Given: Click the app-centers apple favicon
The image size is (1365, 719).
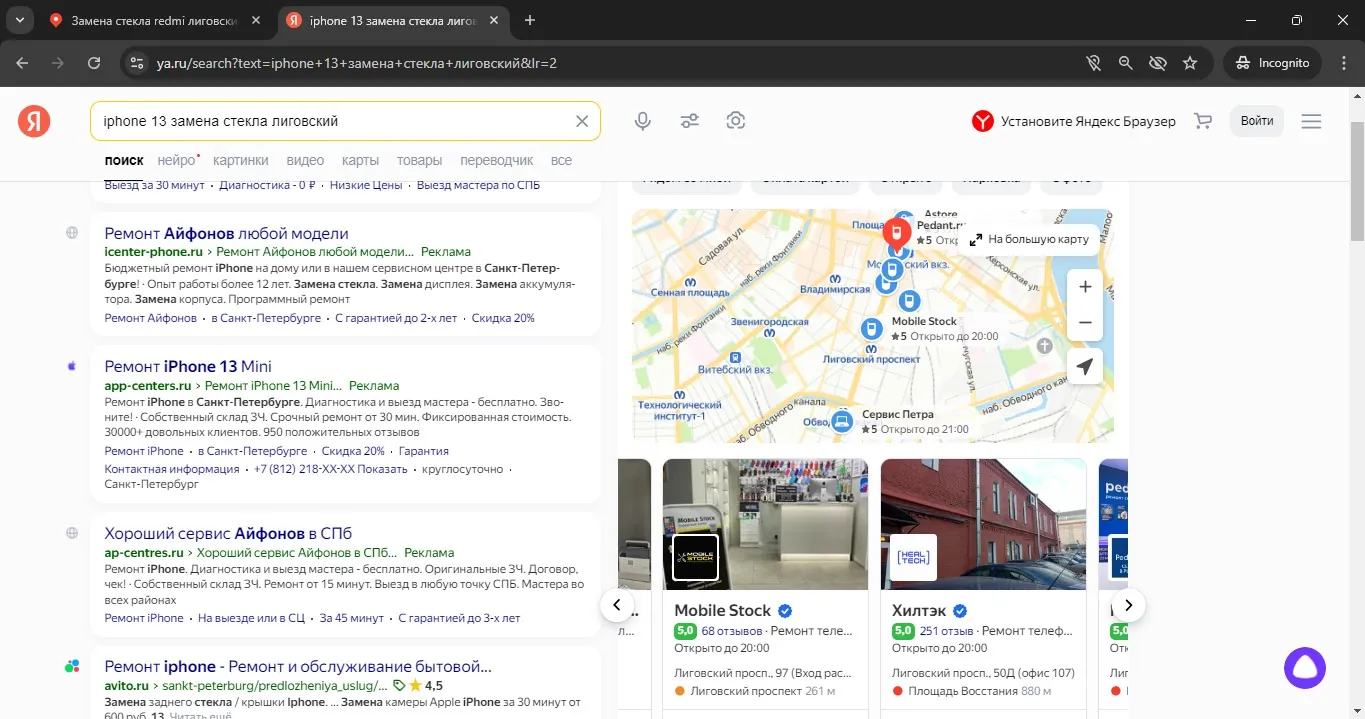Looking at the screenshot, I should point(72,366).
